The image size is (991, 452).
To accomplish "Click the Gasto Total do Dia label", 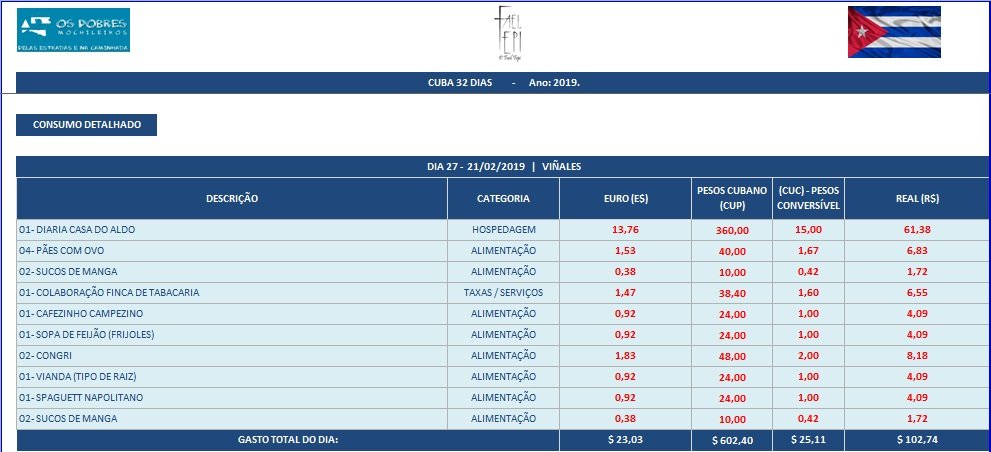I will [x=288, y=439].
